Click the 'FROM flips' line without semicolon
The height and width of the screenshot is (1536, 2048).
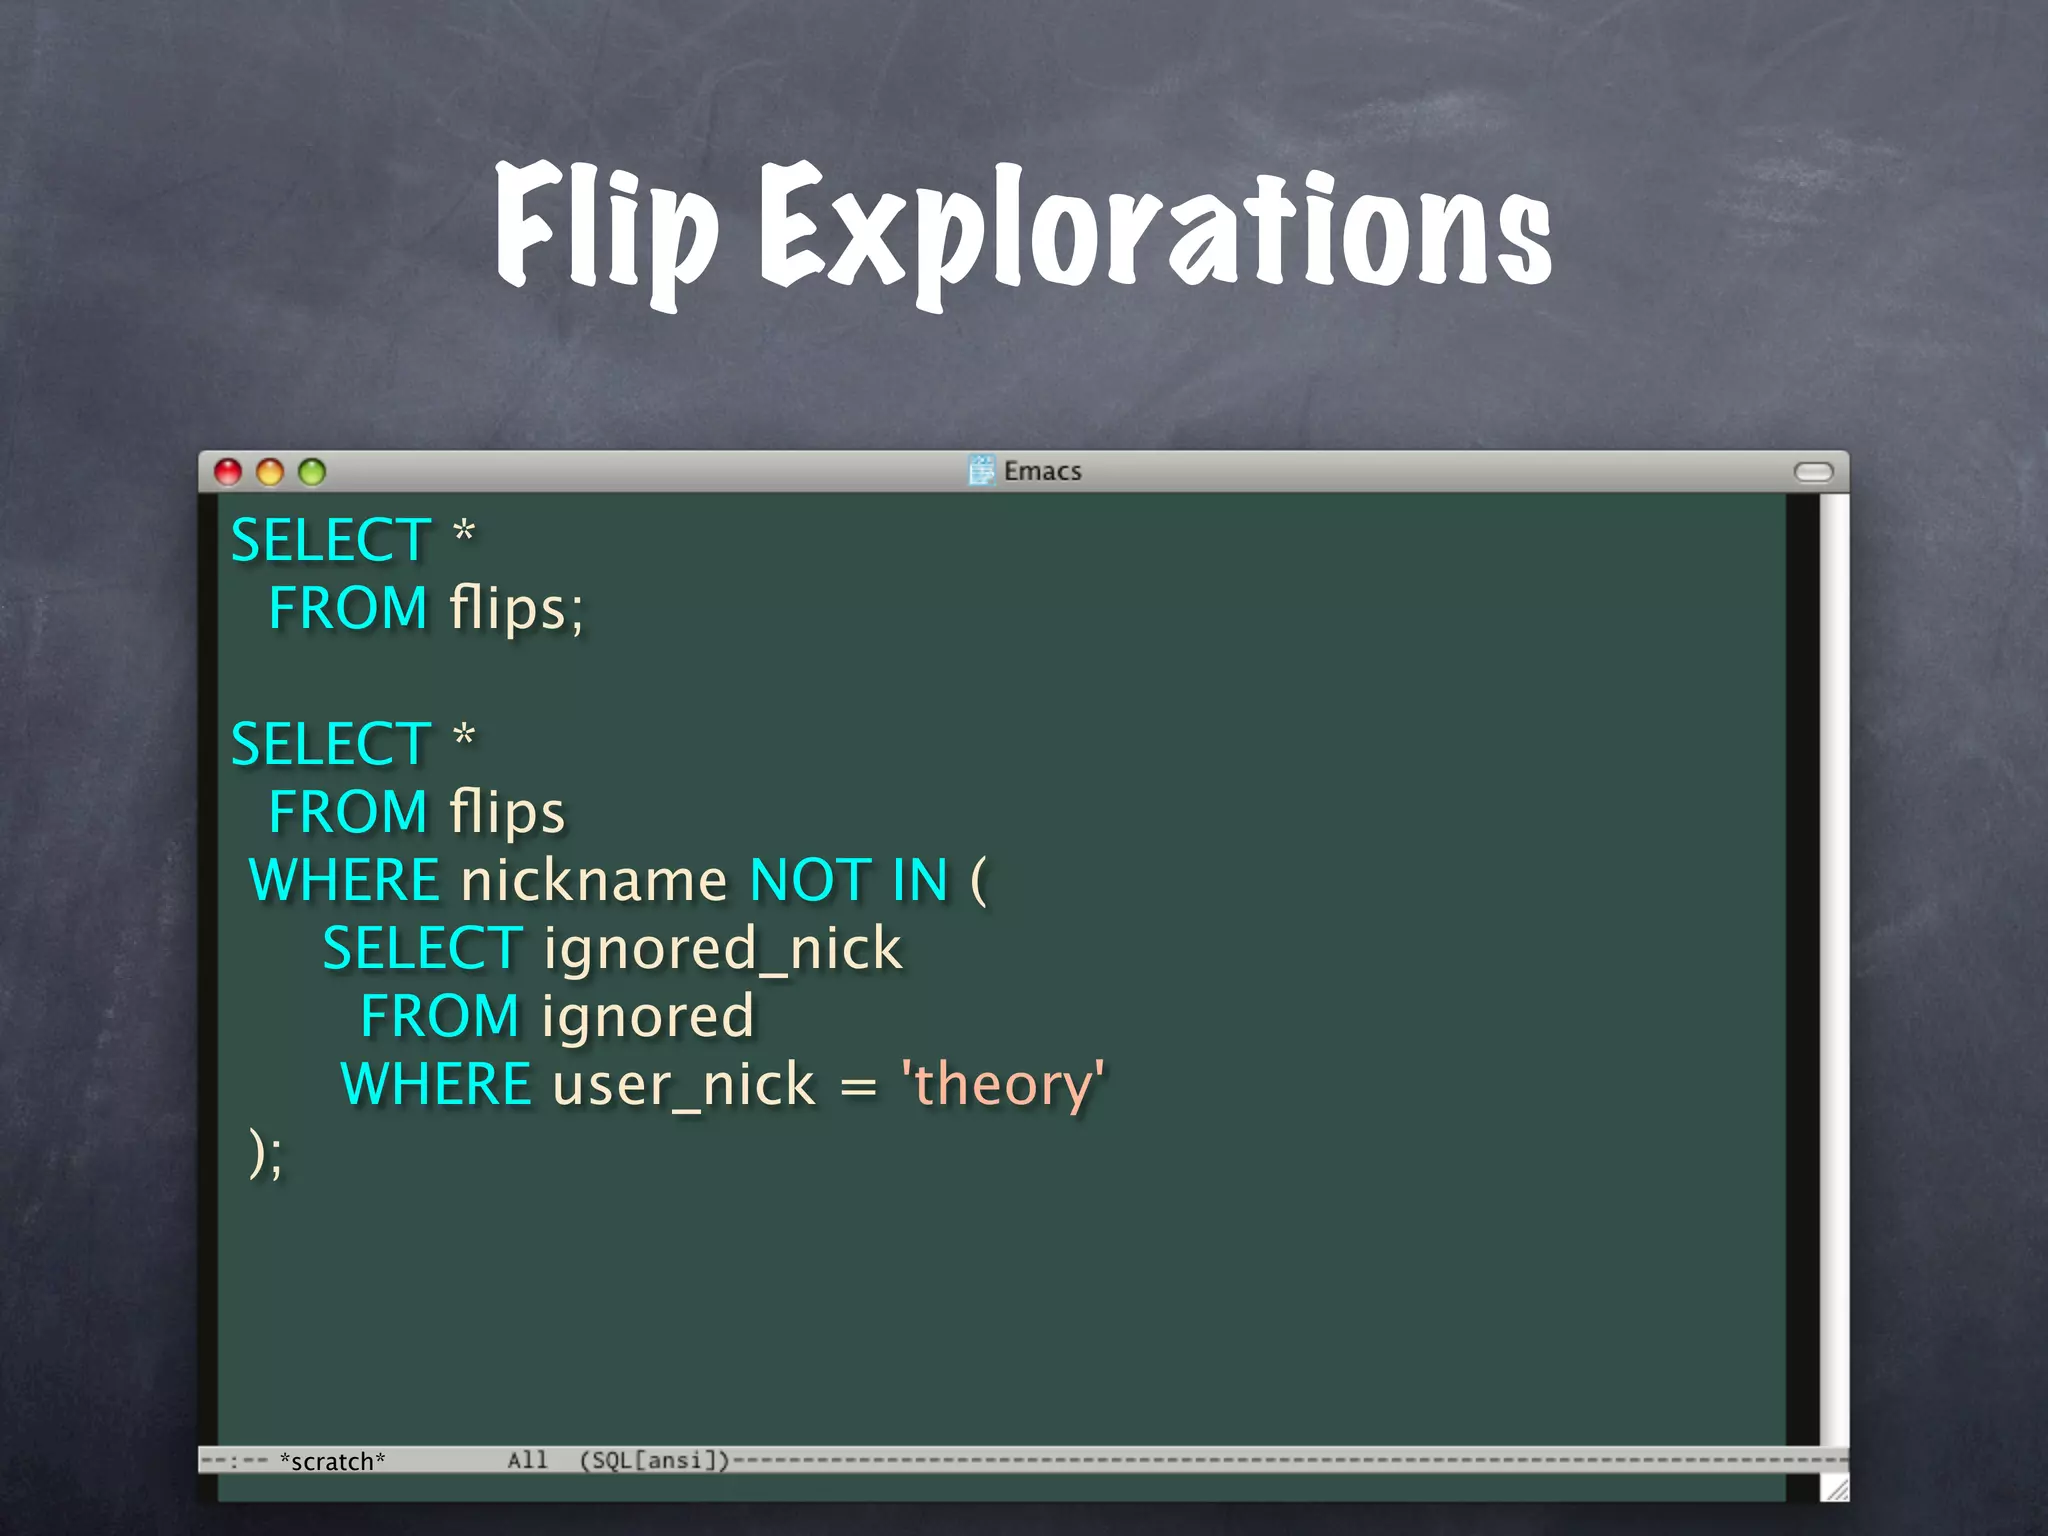417,812
